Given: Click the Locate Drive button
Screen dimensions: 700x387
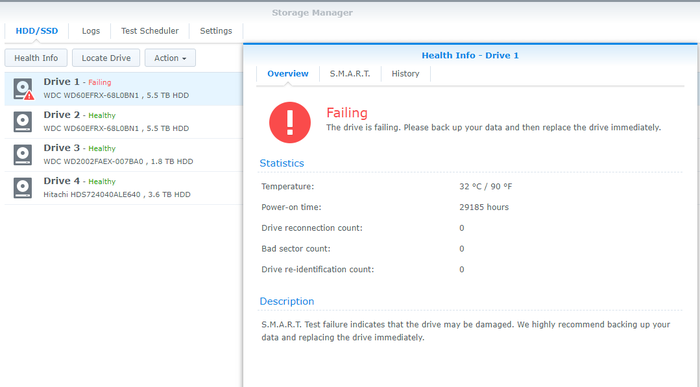Looking at the screenshot, I should (106, 58).
